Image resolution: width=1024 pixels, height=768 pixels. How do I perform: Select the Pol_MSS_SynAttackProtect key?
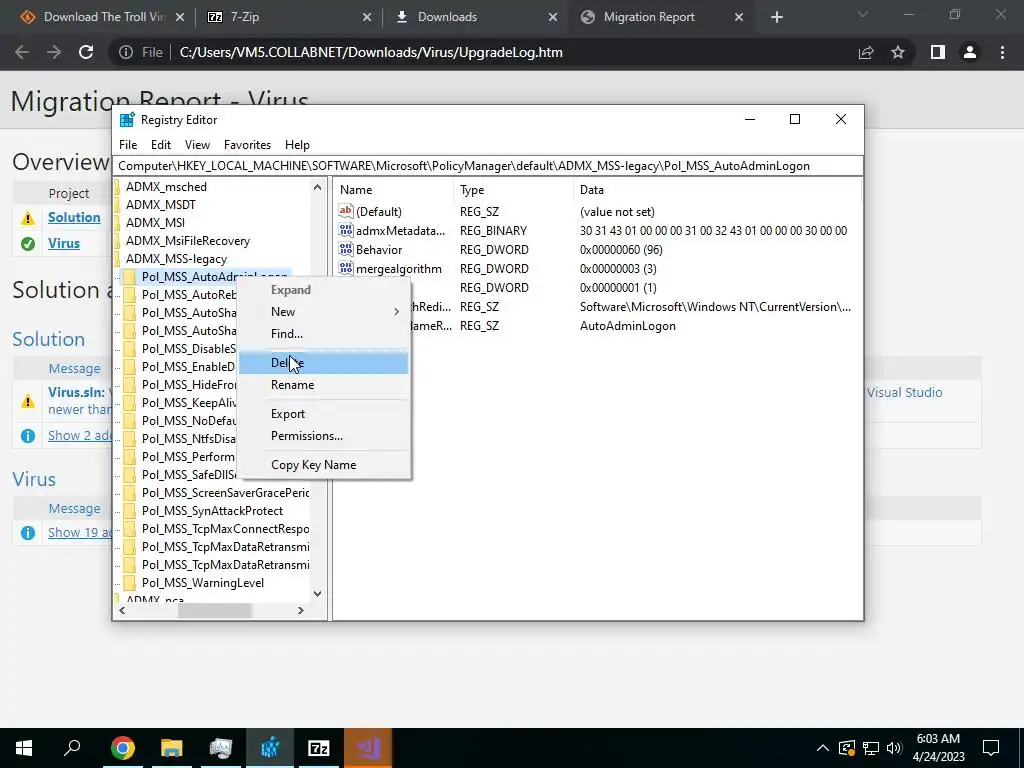212,511
